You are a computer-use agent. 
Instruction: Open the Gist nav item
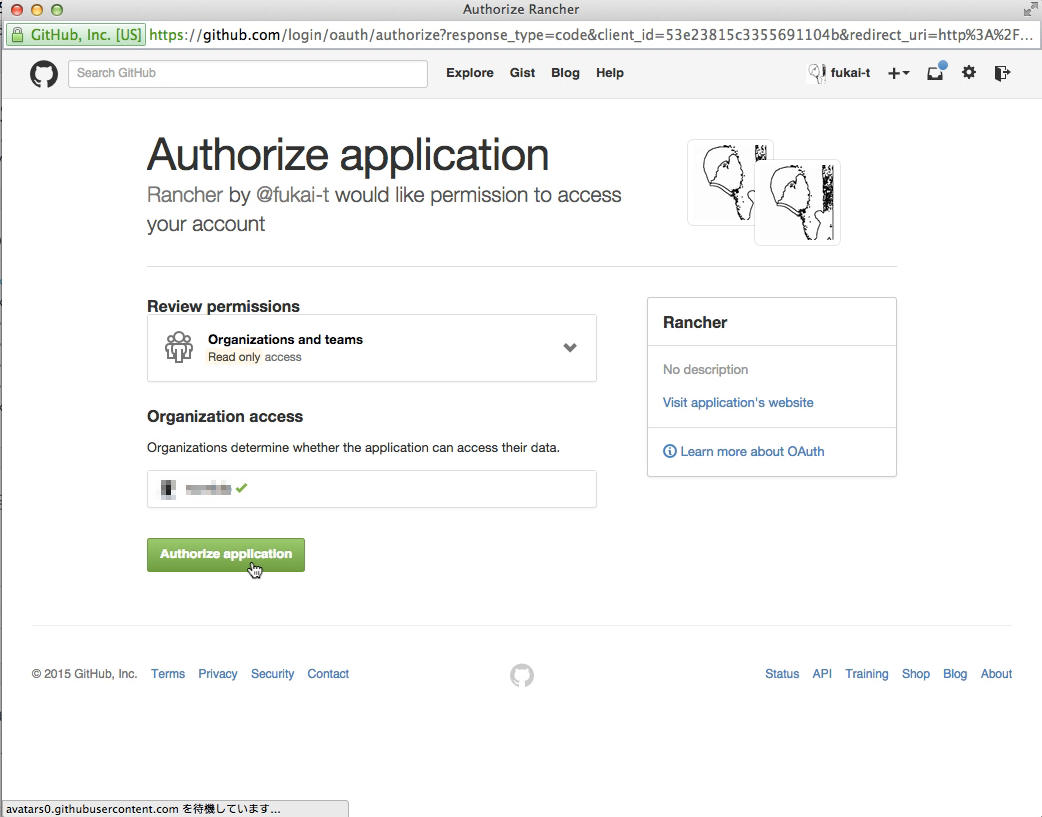pos(522,73)
